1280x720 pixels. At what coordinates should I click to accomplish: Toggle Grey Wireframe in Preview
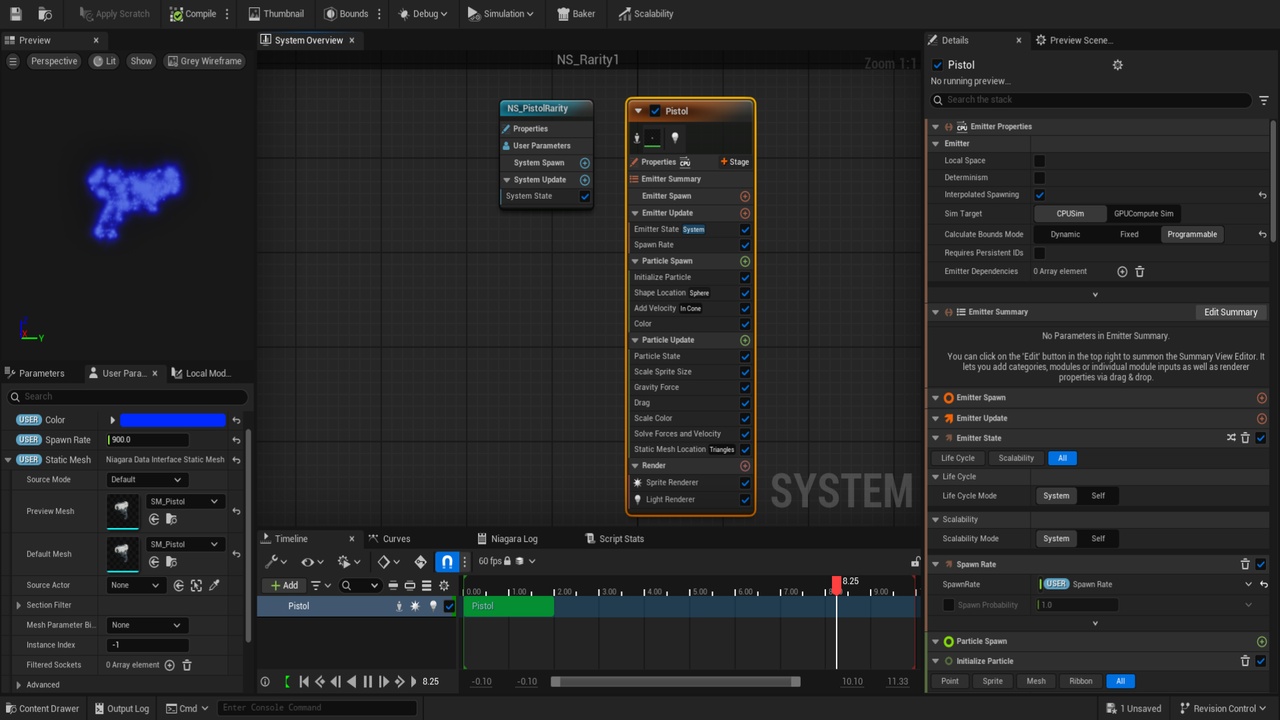(204, 61)
